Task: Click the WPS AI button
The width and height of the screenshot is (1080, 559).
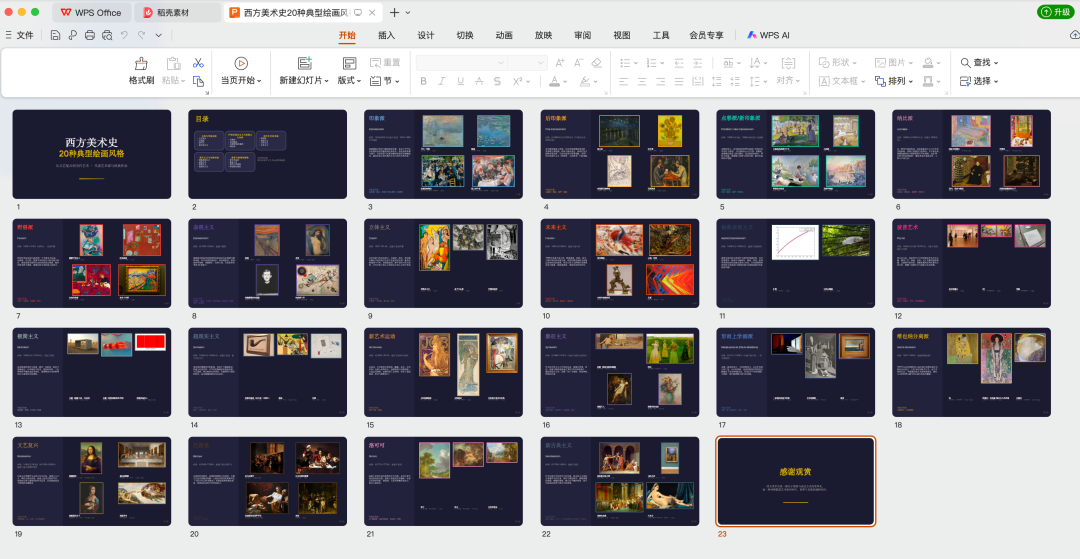Action: coord(769,35)
